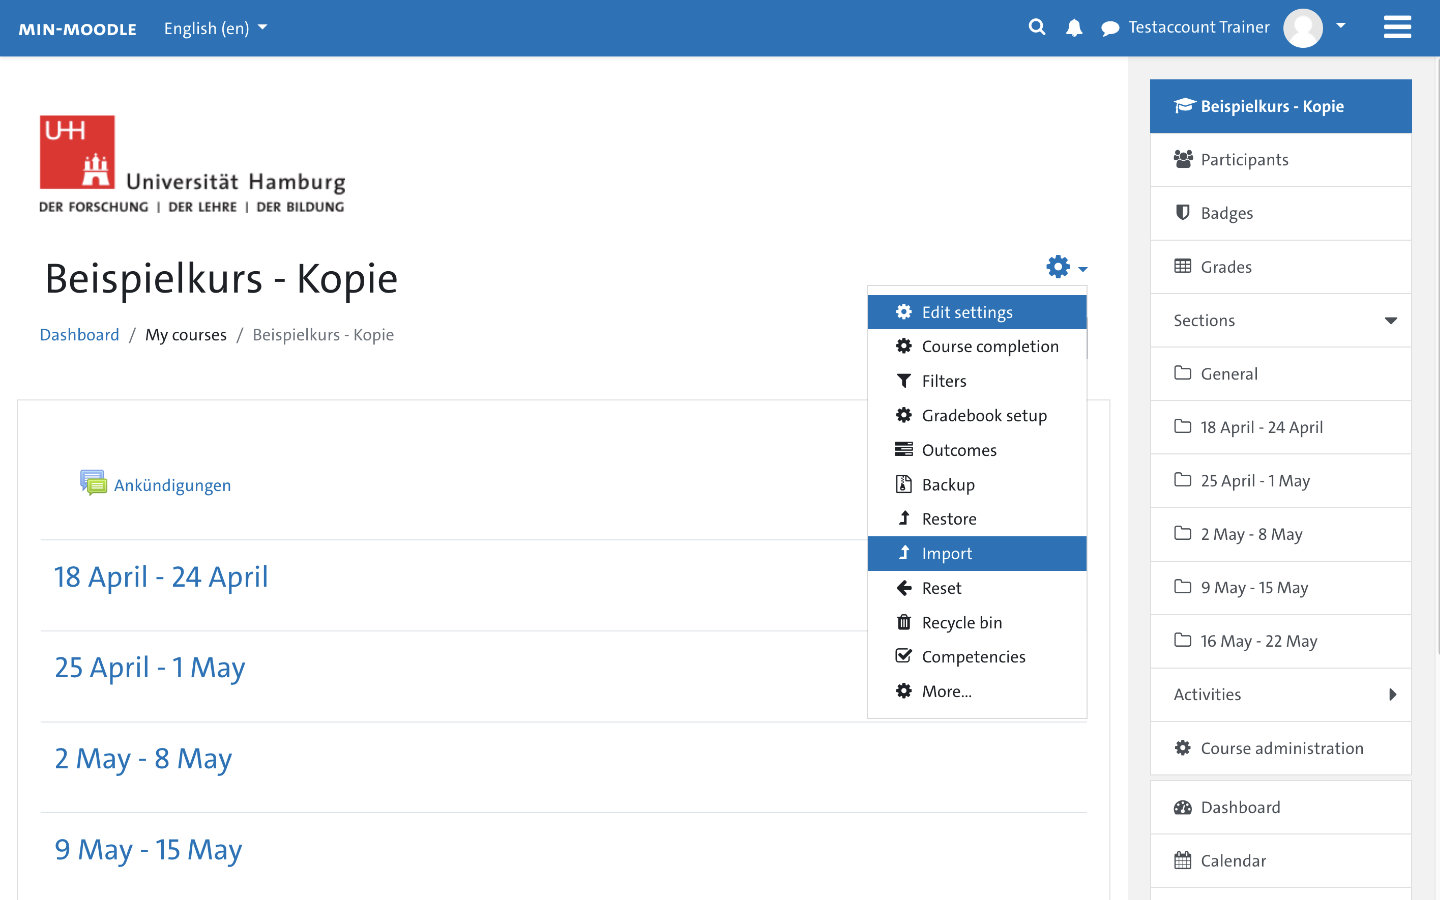Toggle the hamburger side menu
Image resolution: width=1440 pixels, height=900 pixels.
(1397, 27)
